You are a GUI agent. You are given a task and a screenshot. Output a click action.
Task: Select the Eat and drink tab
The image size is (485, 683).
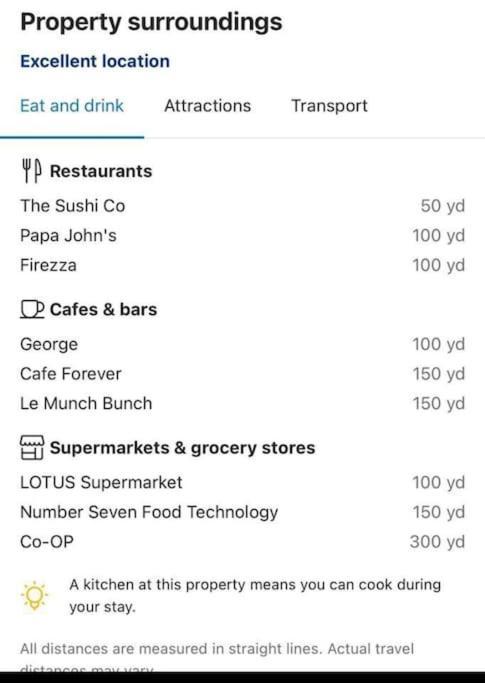click(72, 106)
